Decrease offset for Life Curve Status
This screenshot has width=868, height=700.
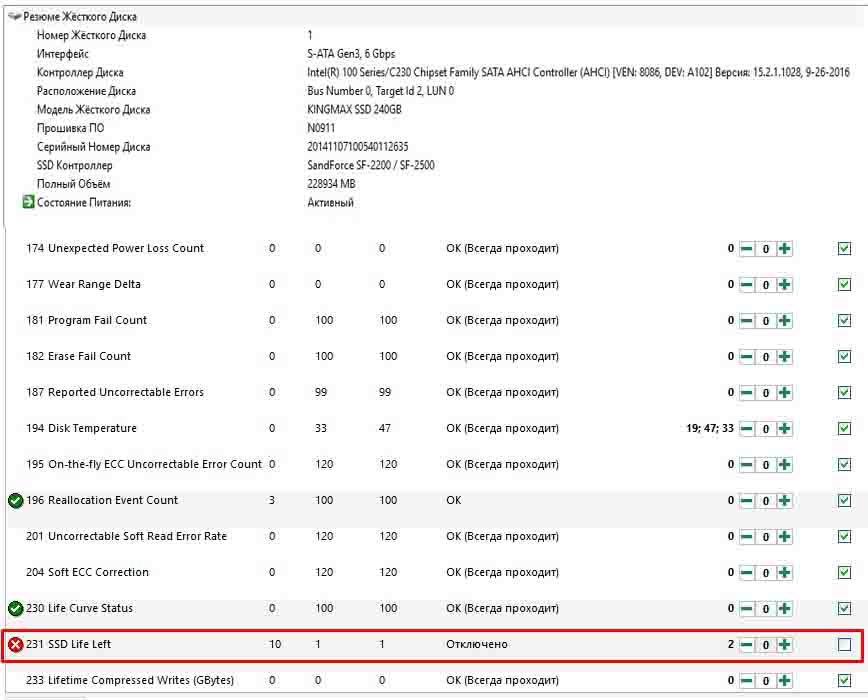pos(747,609)
